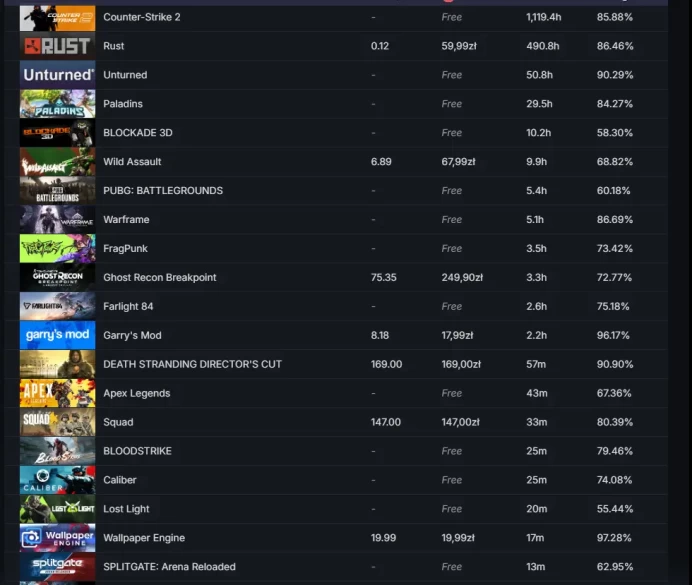Click the 96.17% rating cell
Viewport: 692px width, 585px height.
click(613, 335)
